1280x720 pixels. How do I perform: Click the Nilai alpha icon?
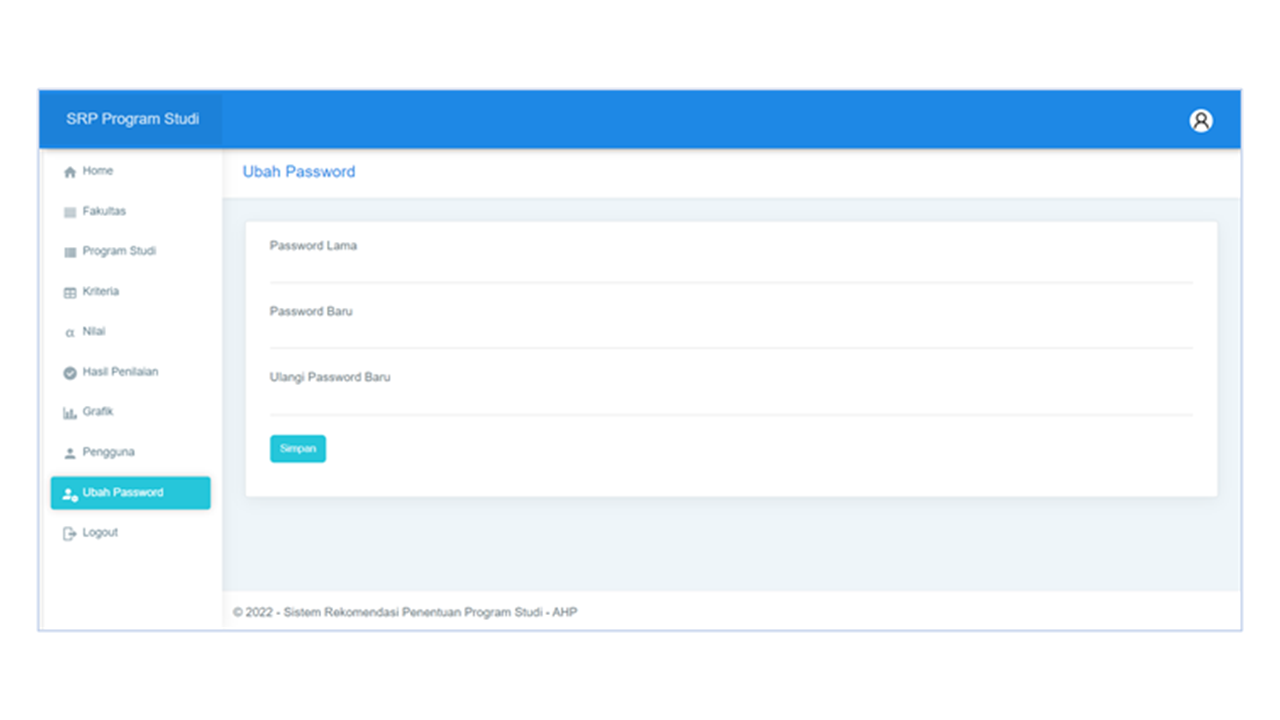70,332
